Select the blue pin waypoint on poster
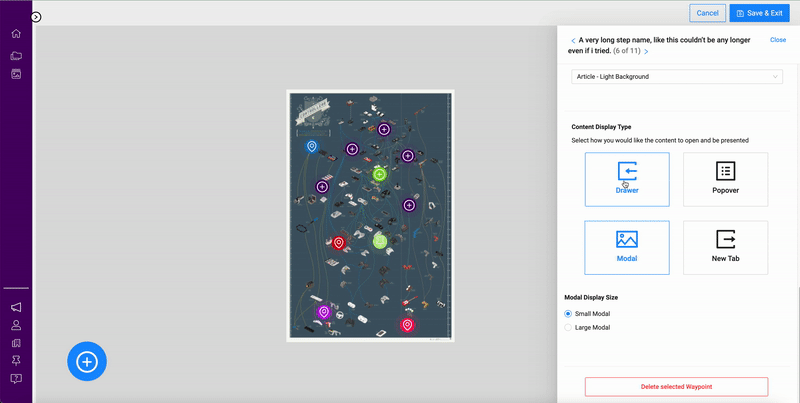Screen dimensions: 800x403 [312, 147]
